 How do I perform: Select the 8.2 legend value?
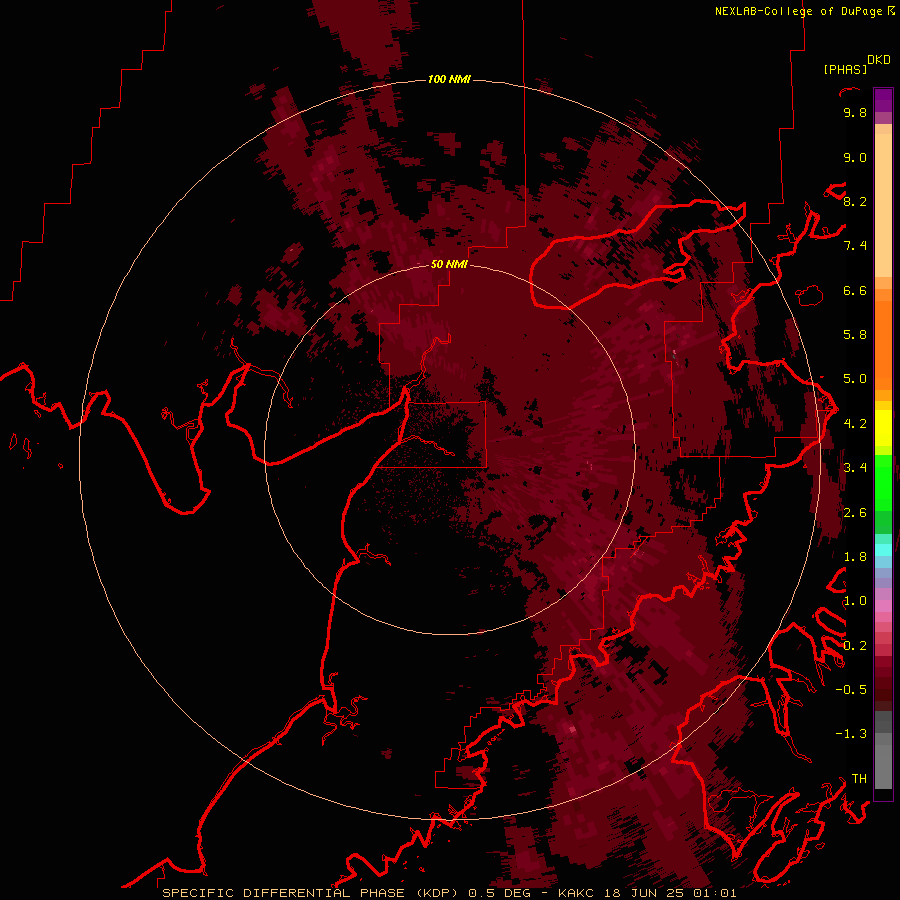pyautogui.click(x=855, y=201)
